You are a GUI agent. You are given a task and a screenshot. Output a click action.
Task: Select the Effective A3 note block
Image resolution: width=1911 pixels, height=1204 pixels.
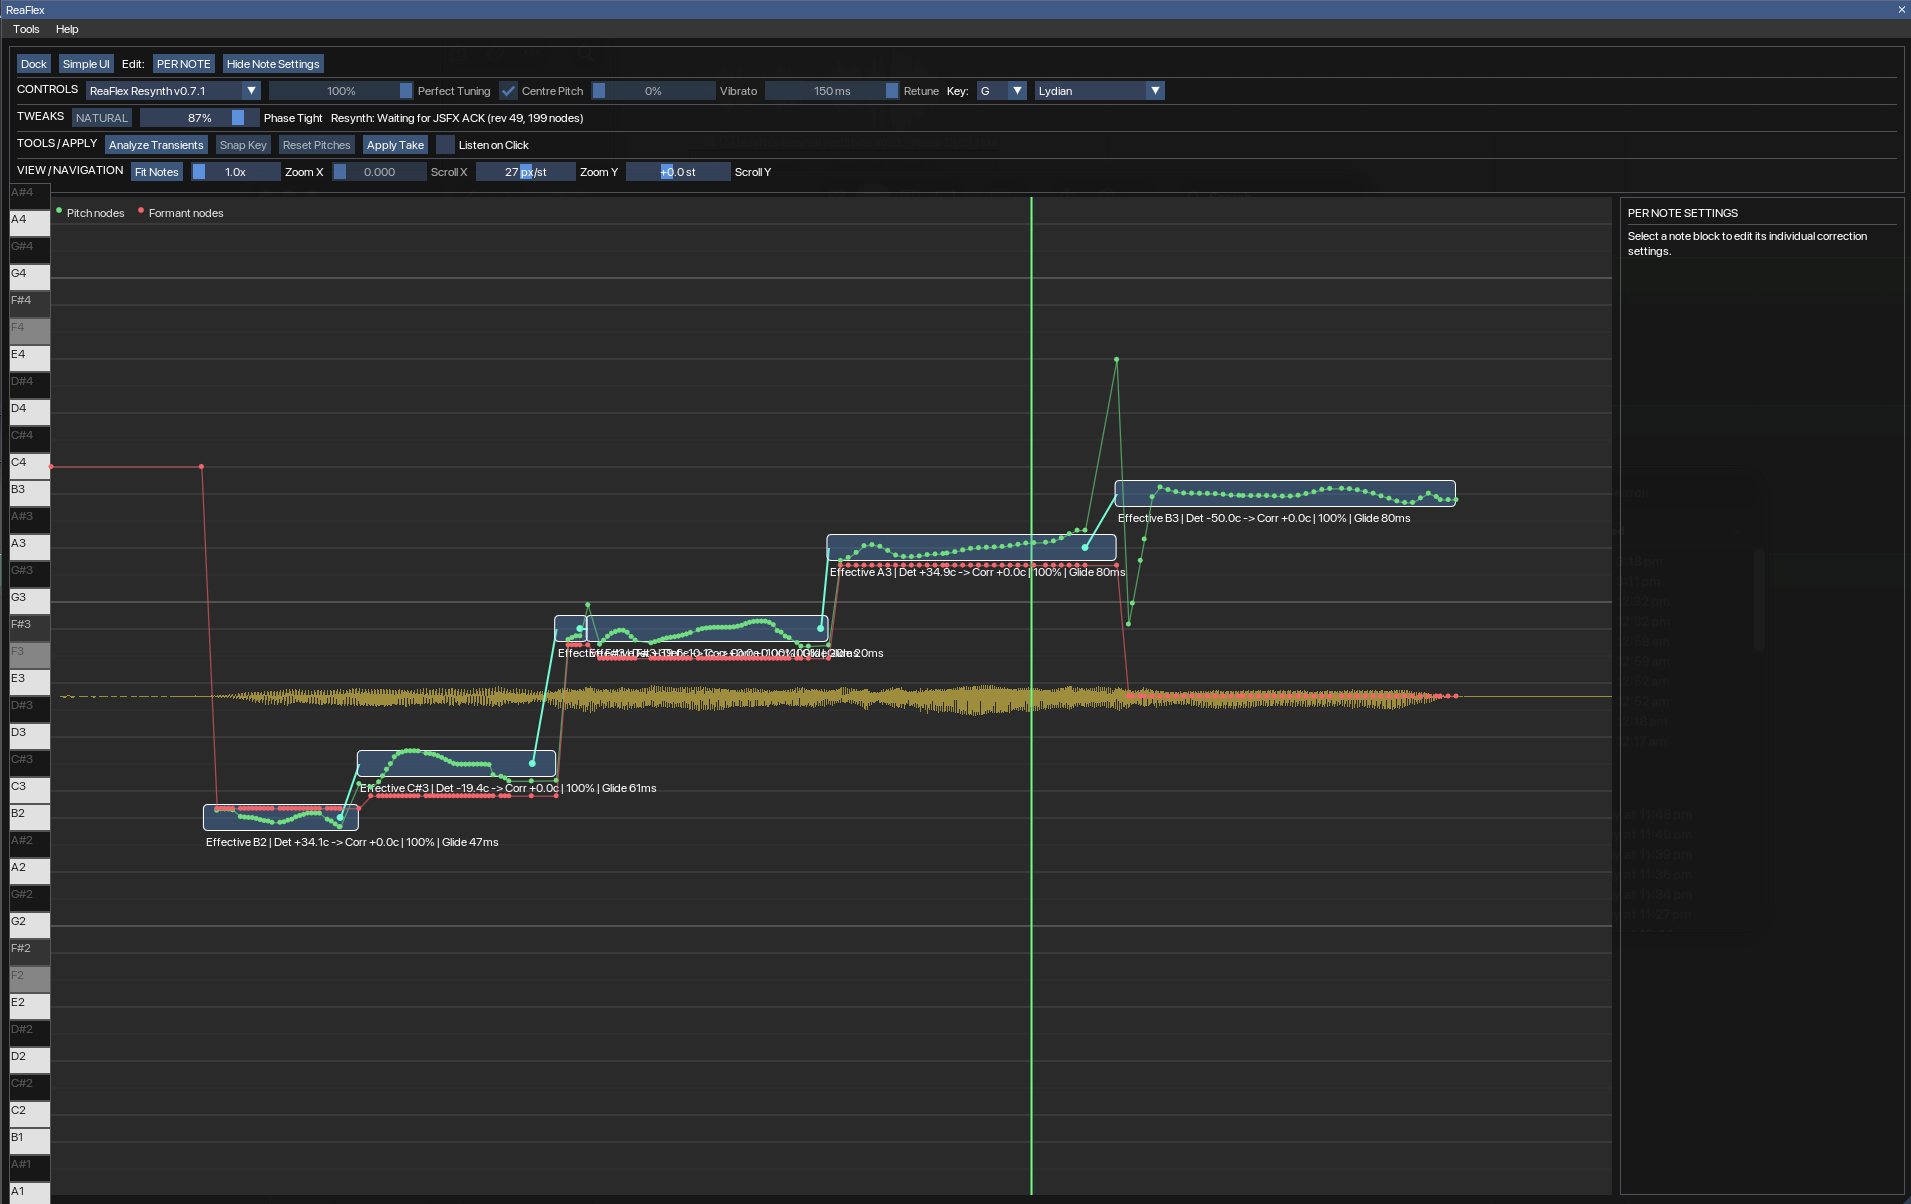tap(971, 547)
